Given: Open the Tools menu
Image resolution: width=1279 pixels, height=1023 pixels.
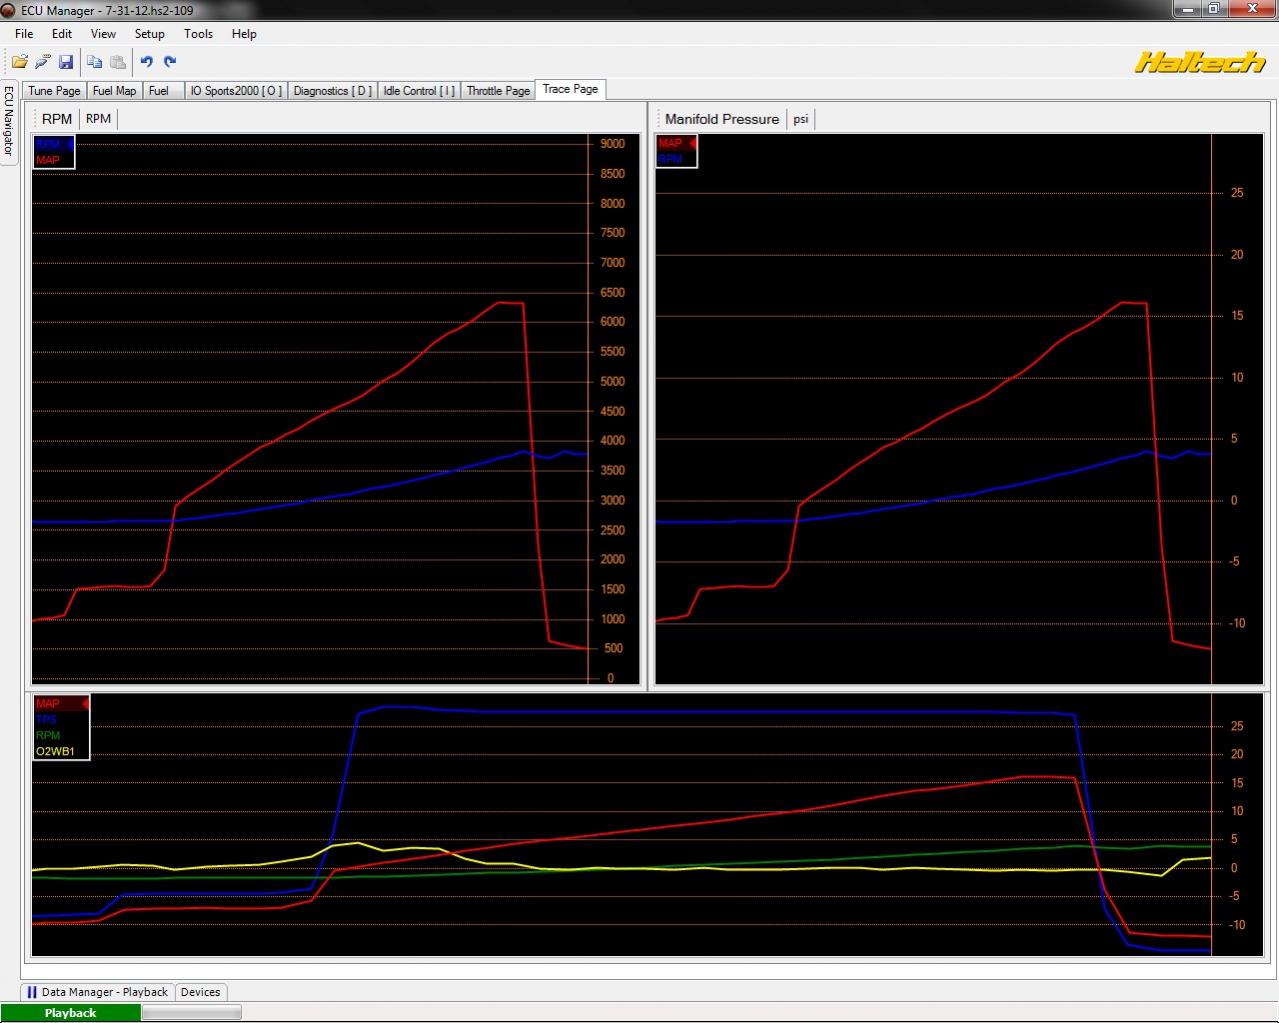Looking at the screenshot, I should [198, 33].
